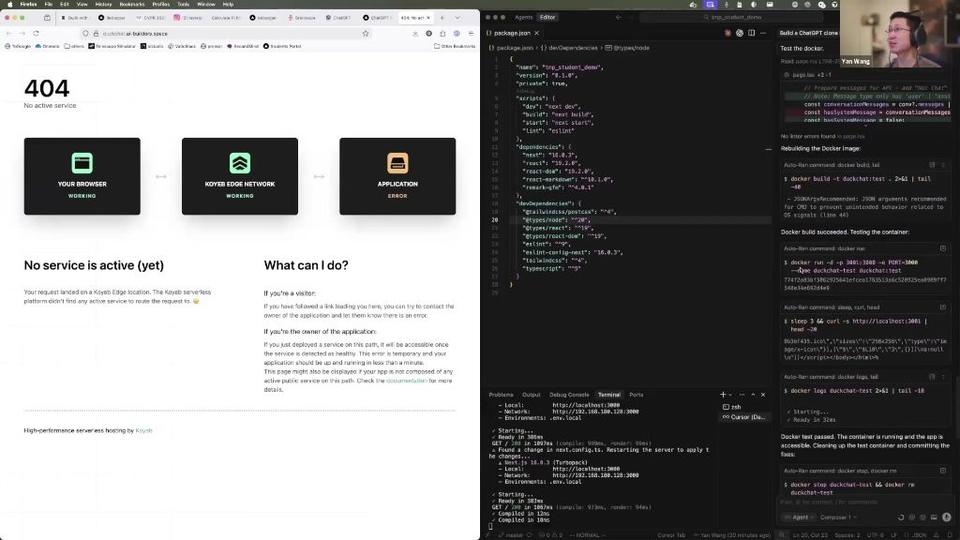Click the Ln Col cursor position indicator
Image resolution: width=960 pixels, height=540 pixels.
(x=812, y=535)
